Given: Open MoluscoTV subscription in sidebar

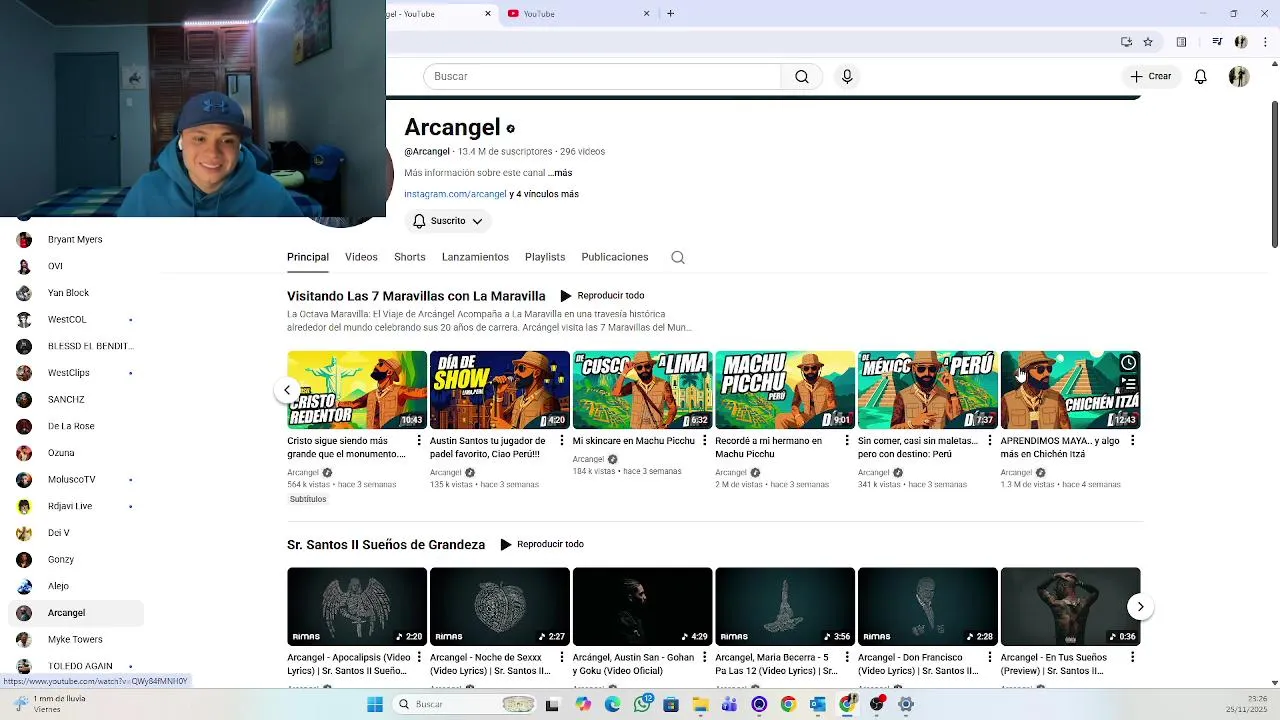Looking at the screenshot, I should tap(75, 480).
